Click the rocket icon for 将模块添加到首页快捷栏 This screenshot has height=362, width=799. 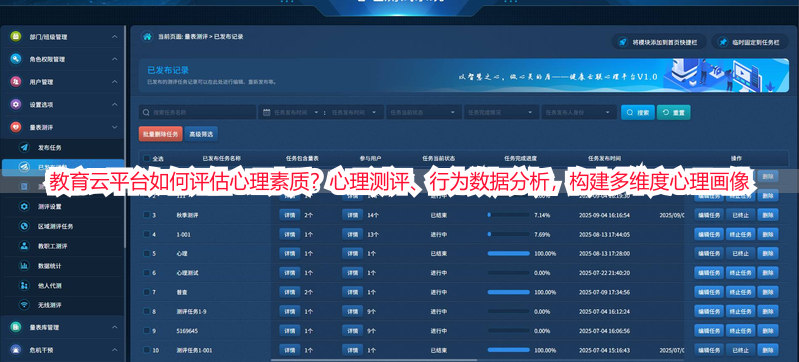pyautogui.click(x=622, y=42)
